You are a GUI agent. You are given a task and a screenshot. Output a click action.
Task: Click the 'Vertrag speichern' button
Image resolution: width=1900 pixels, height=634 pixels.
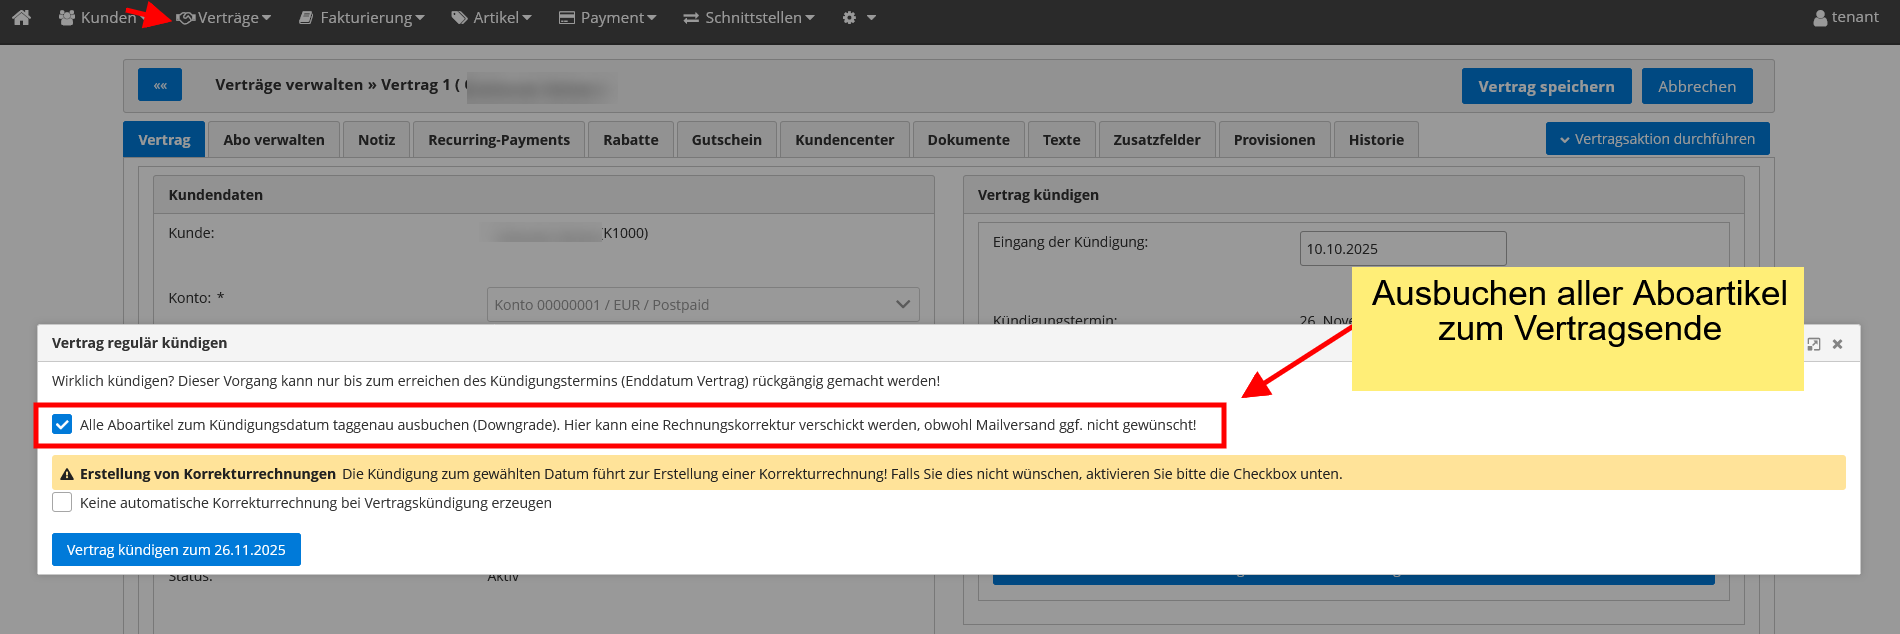pyautogui.click(x=1546, y=87)
